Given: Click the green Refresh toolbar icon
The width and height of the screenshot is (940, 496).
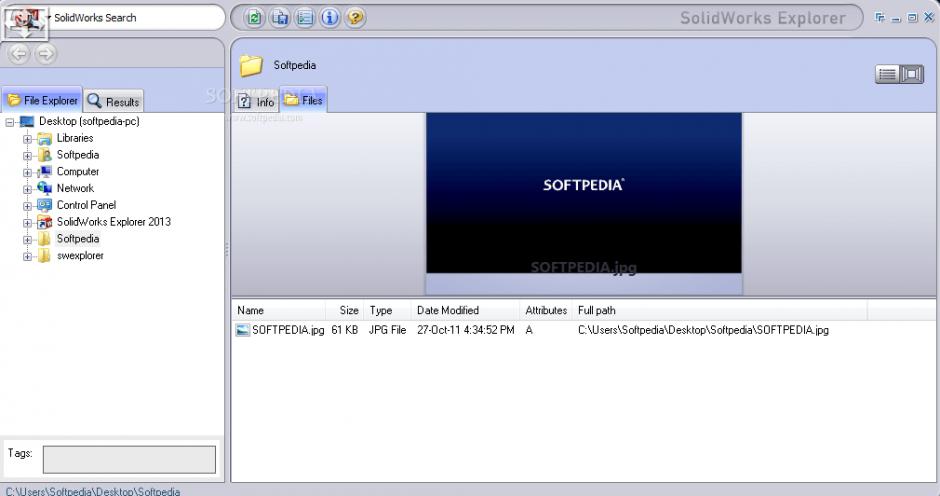Looking at the screenshot, I should tap(255, 17).
